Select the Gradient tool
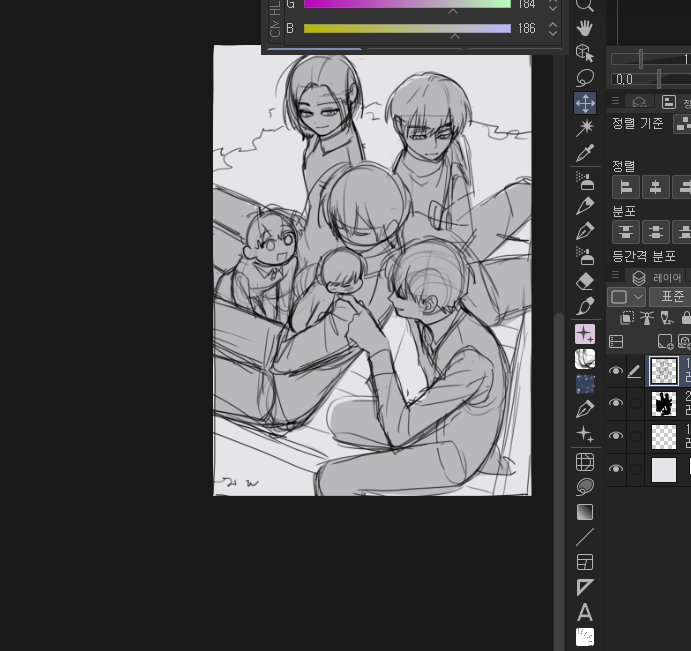691x651 pixels. pyautogui.click(x=585, y=512)
